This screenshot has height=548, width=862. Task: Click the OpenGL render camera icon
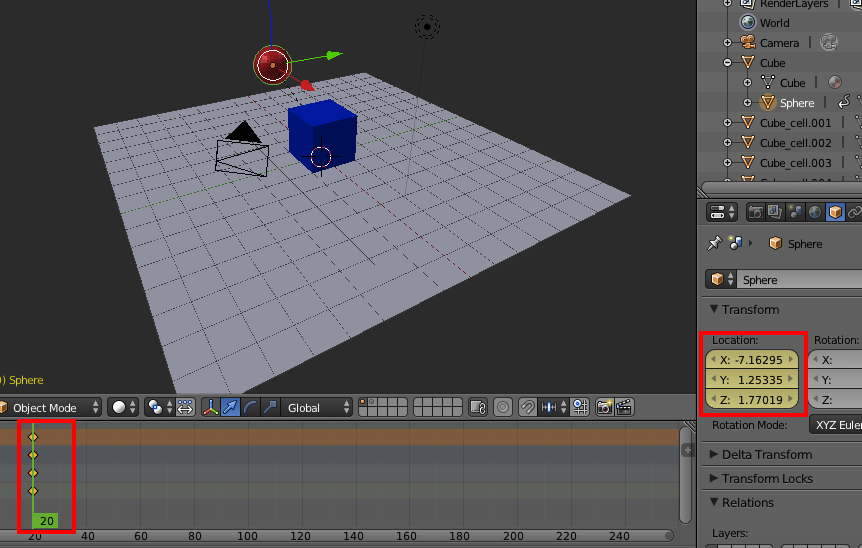(x=604, y=407)
